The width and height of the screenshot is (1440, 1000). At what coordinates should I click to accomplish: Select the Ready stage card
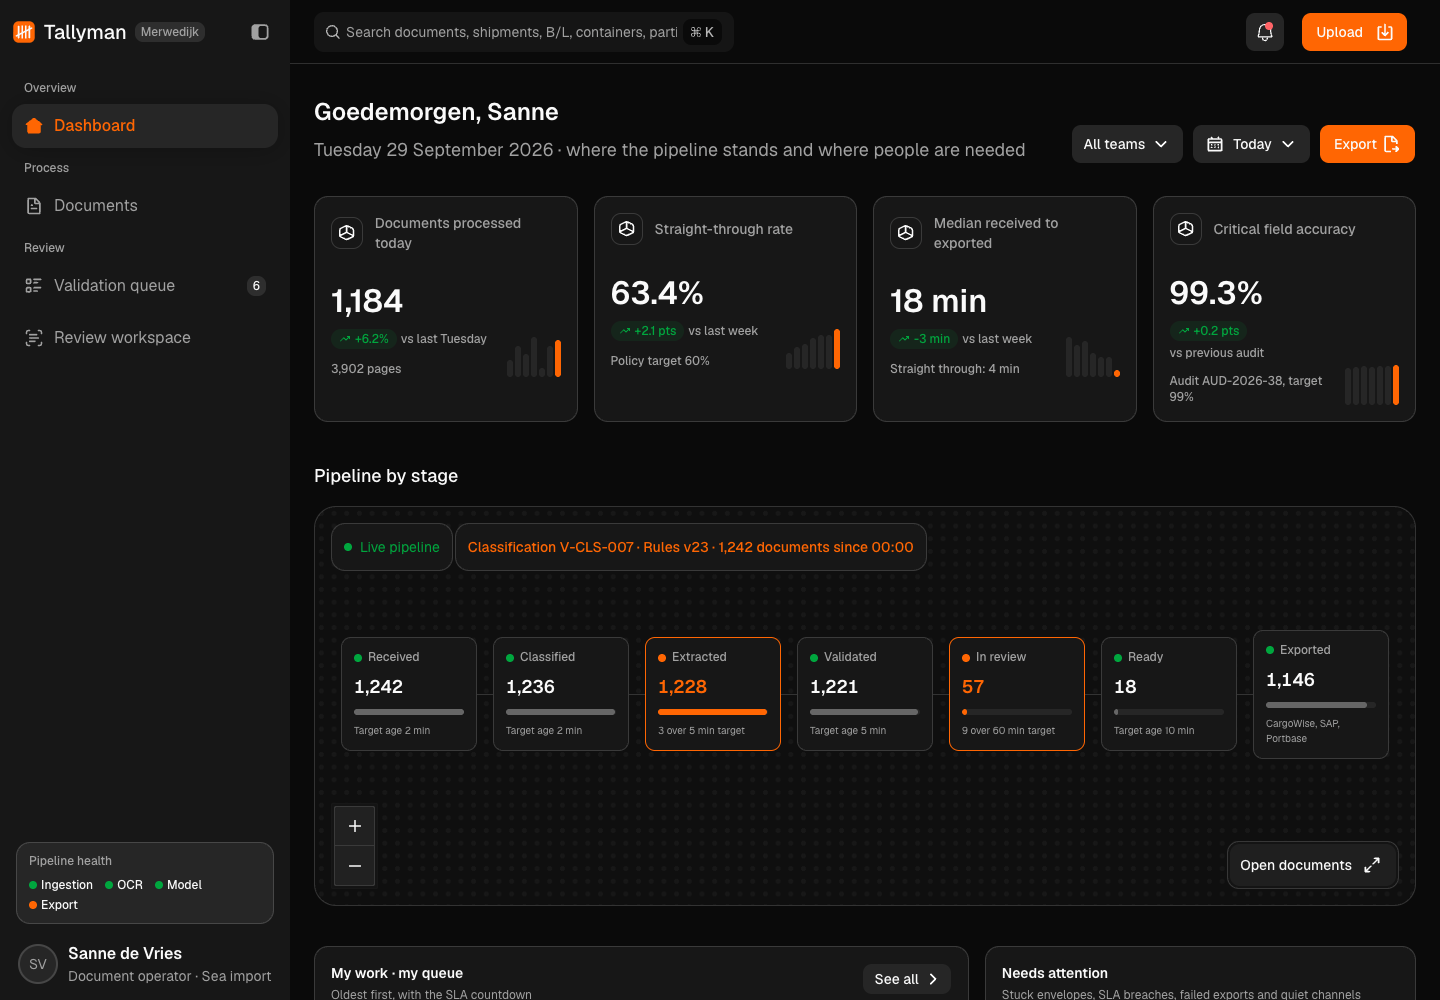(1169, 694)
